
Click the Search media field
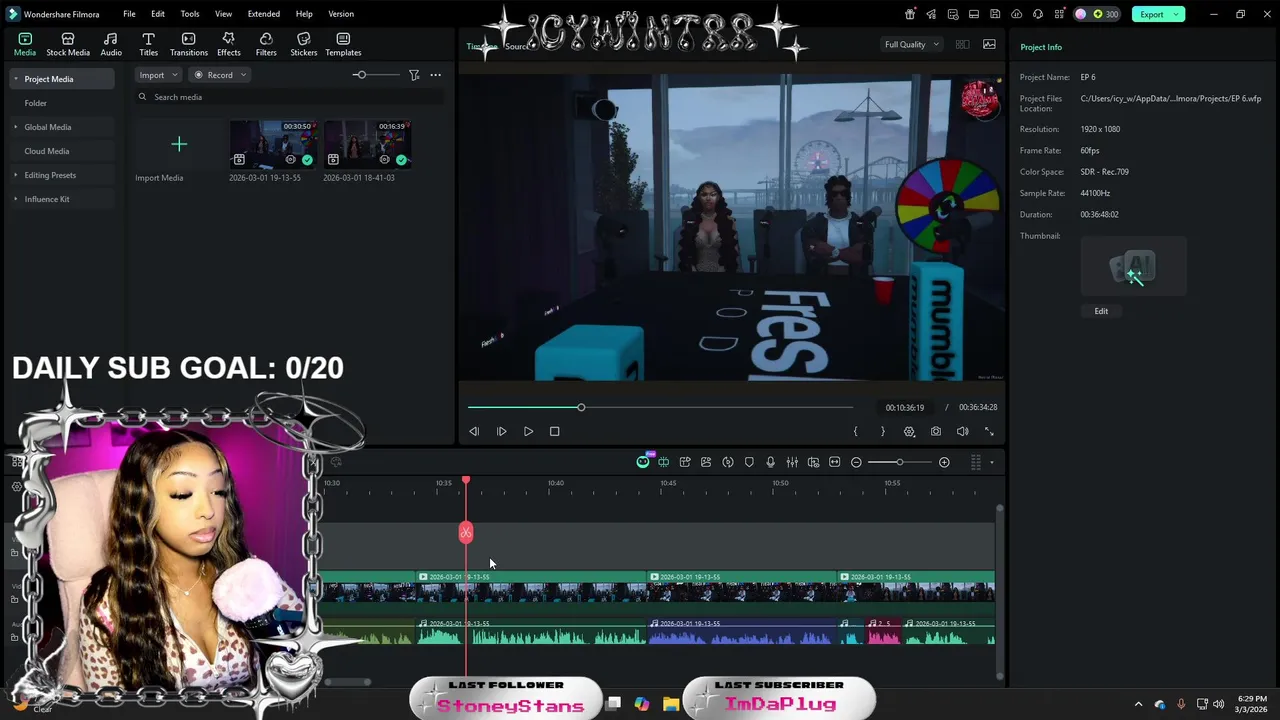tap(290, 97)
